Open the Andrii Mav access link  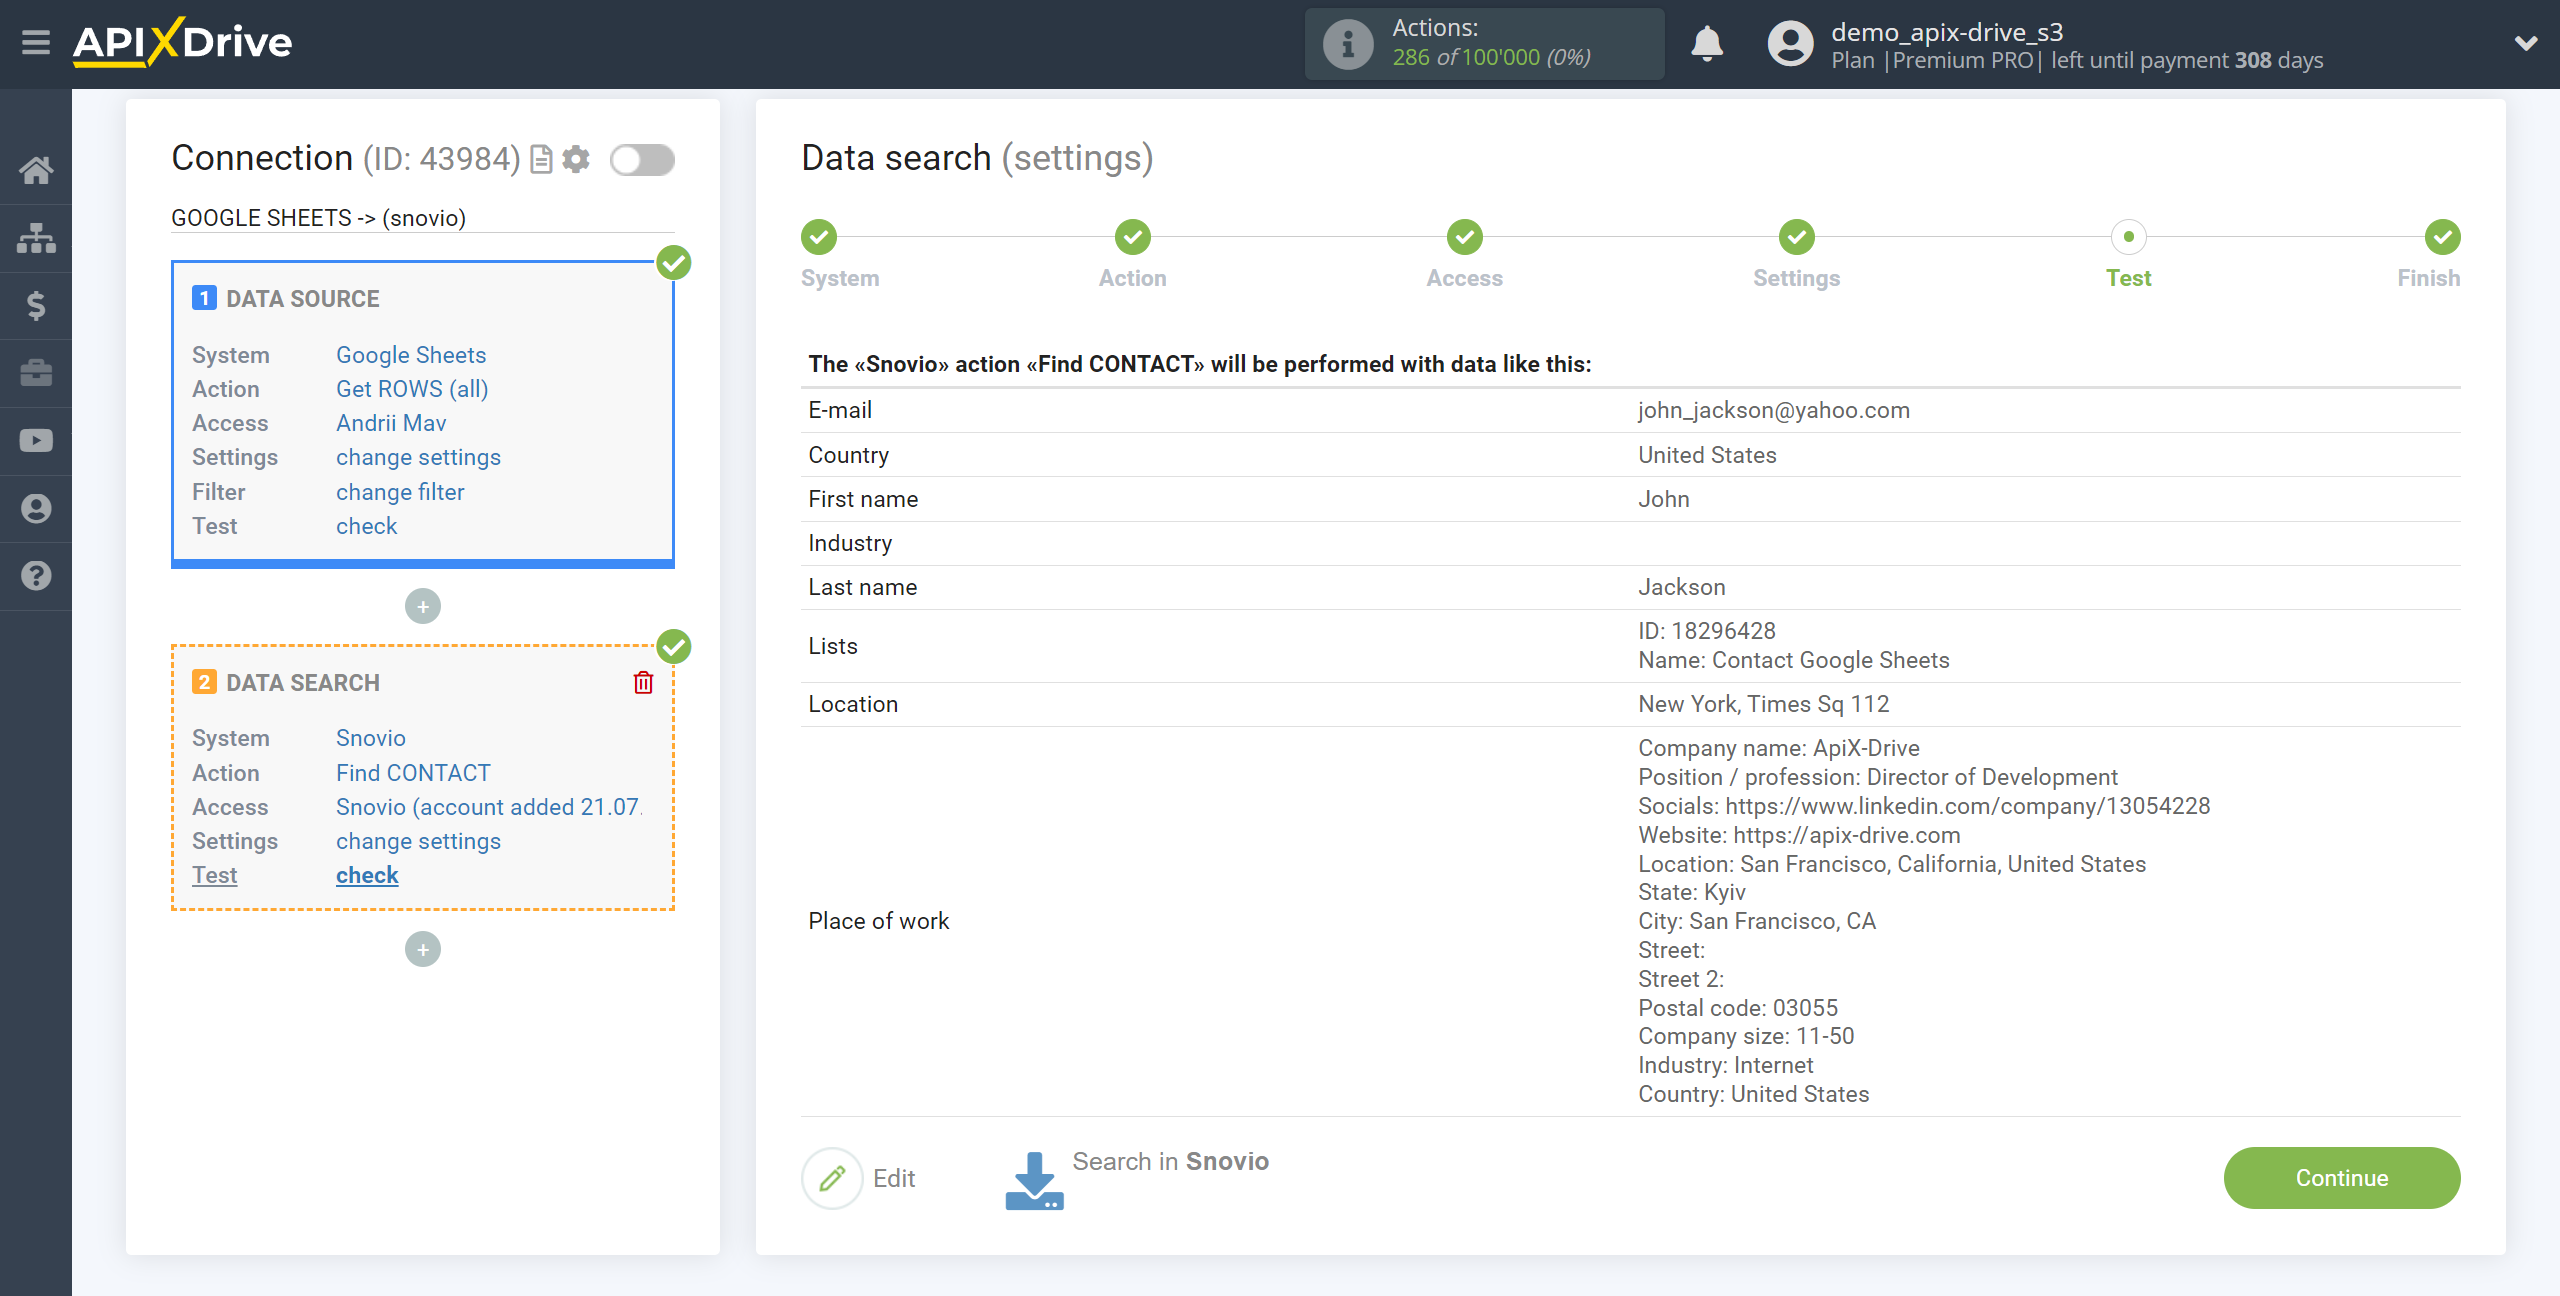[x=391, y=423]
